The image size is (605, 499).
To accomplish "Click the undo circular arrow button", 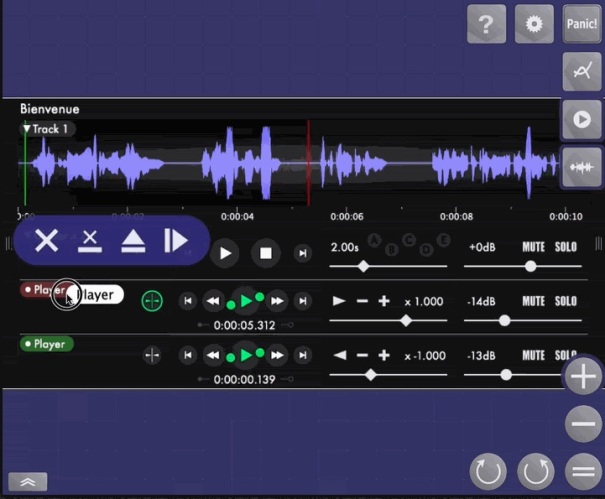I will coord(489,470).
